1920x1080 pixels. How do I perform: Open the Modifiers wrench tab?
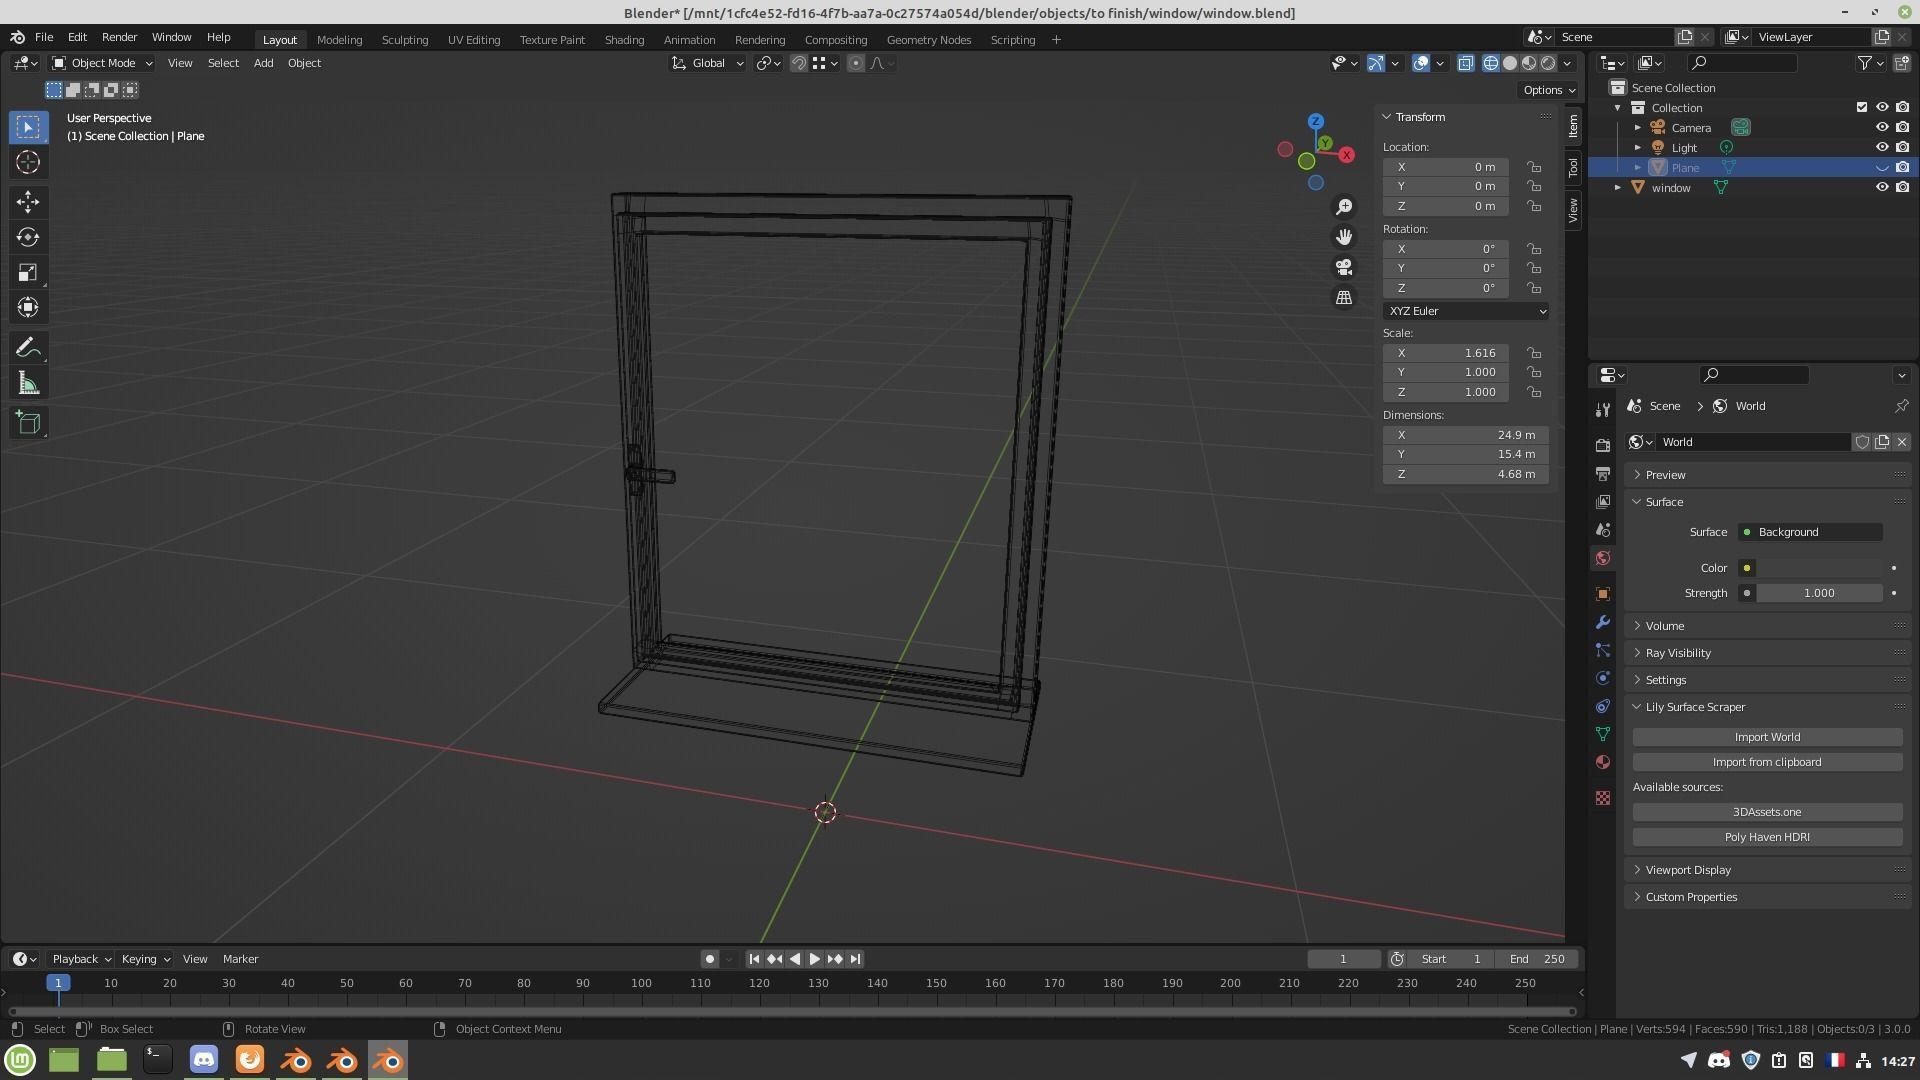1603,622
